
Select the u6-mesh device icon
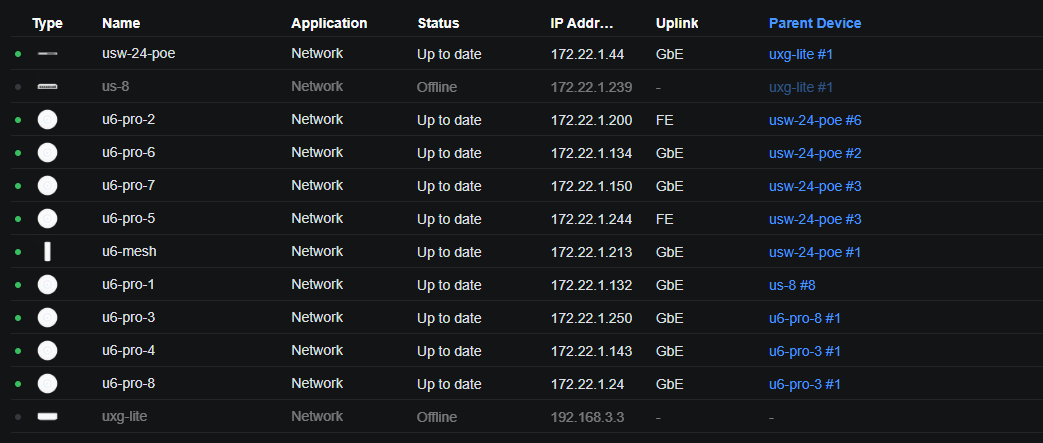tap(47, 252)
